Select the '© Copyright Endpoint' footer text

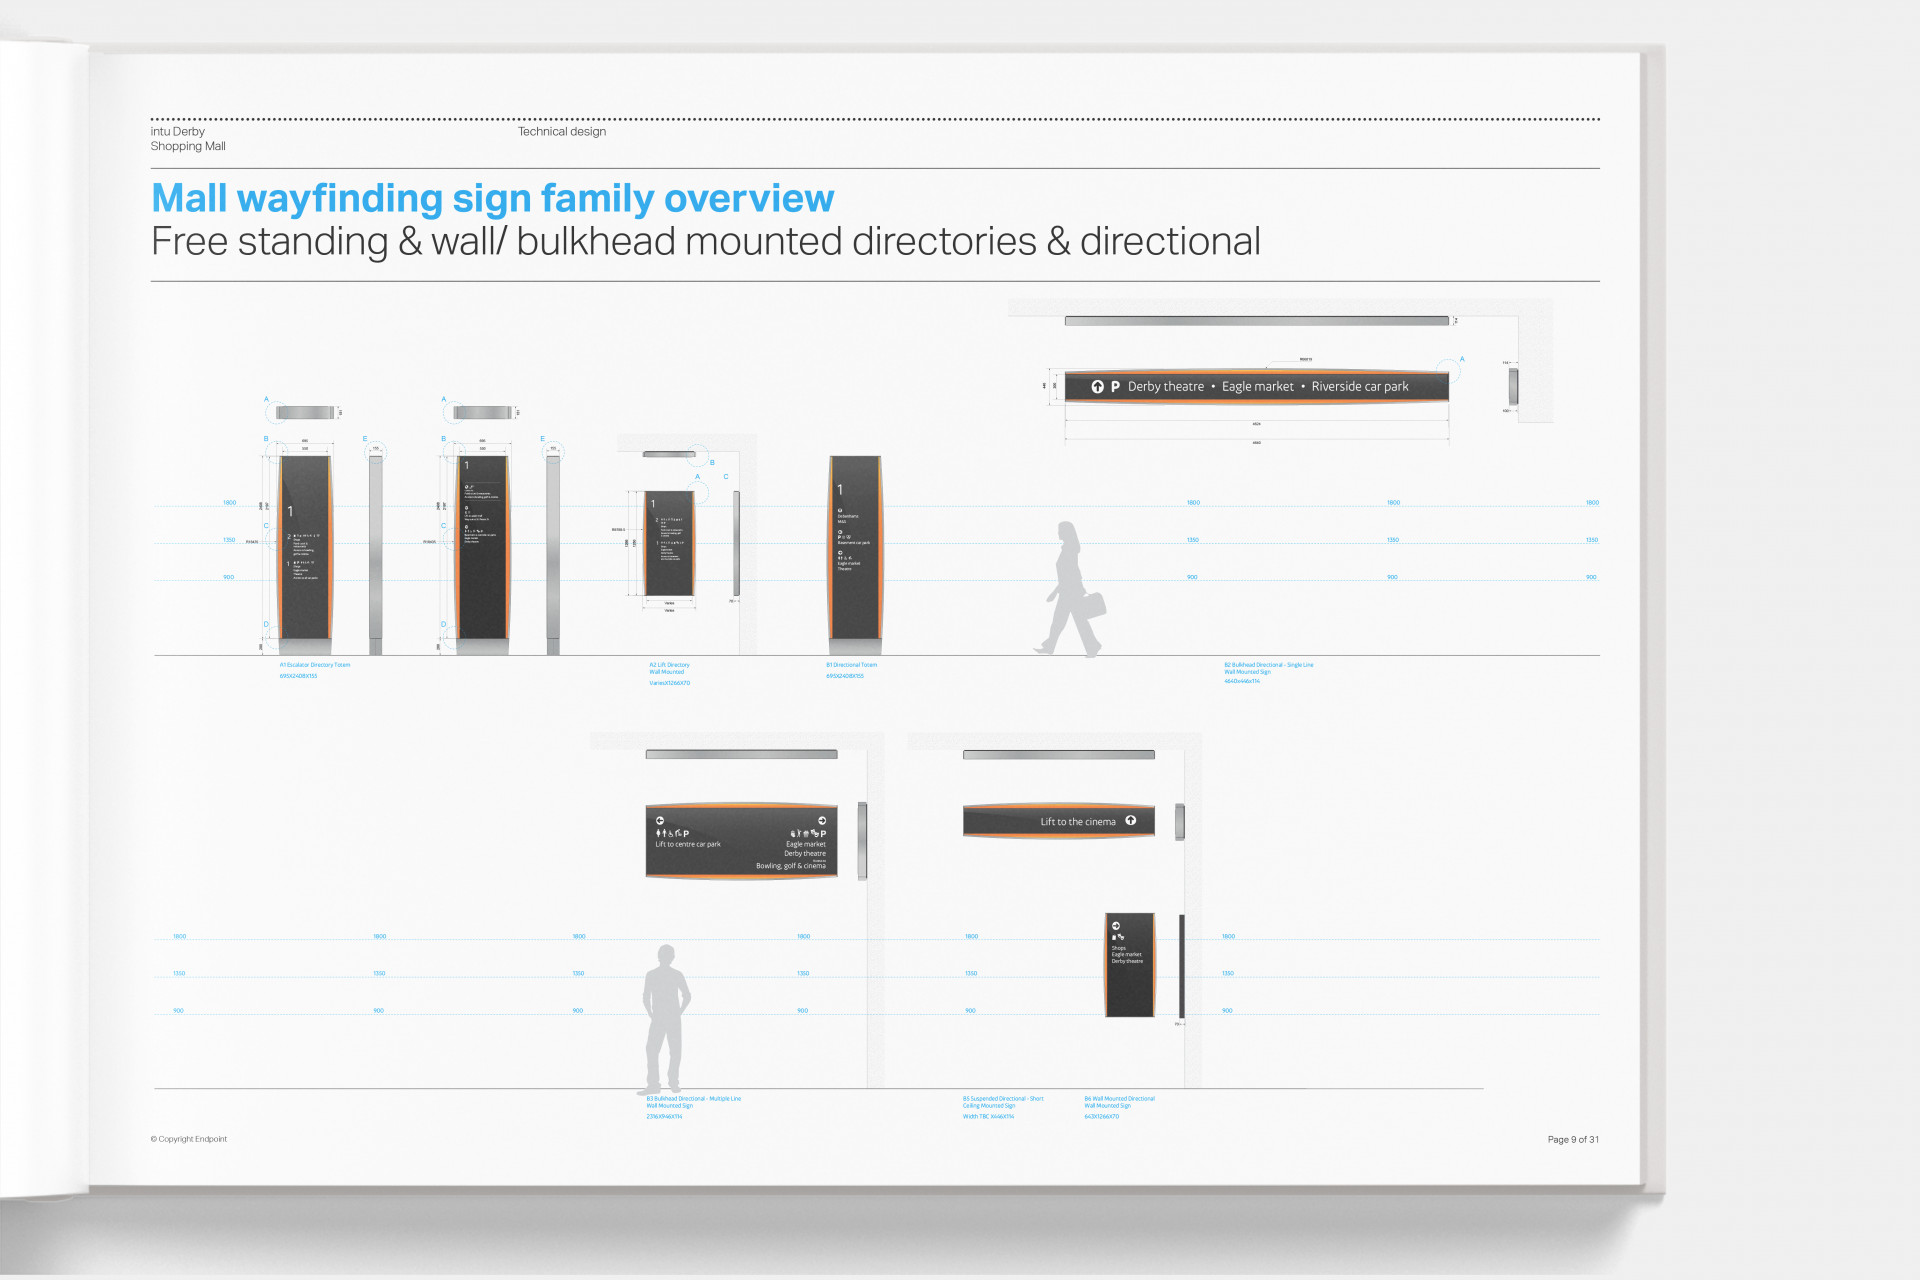pyautogui.click(x=189, y=1139)
